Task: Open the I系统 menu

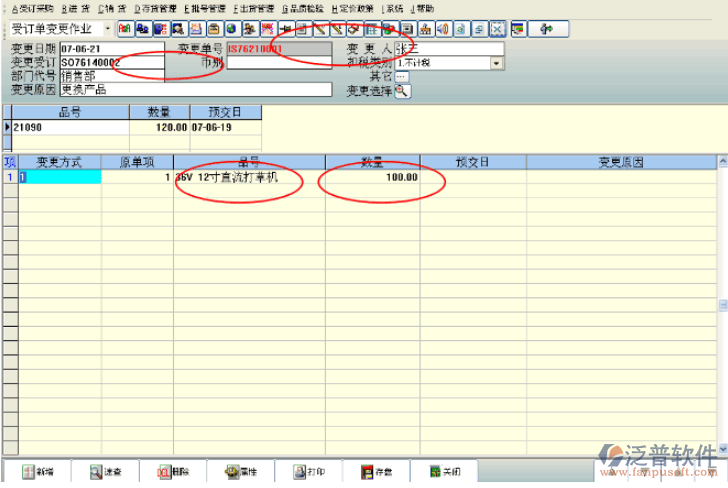Action: [x=392, y=8]
